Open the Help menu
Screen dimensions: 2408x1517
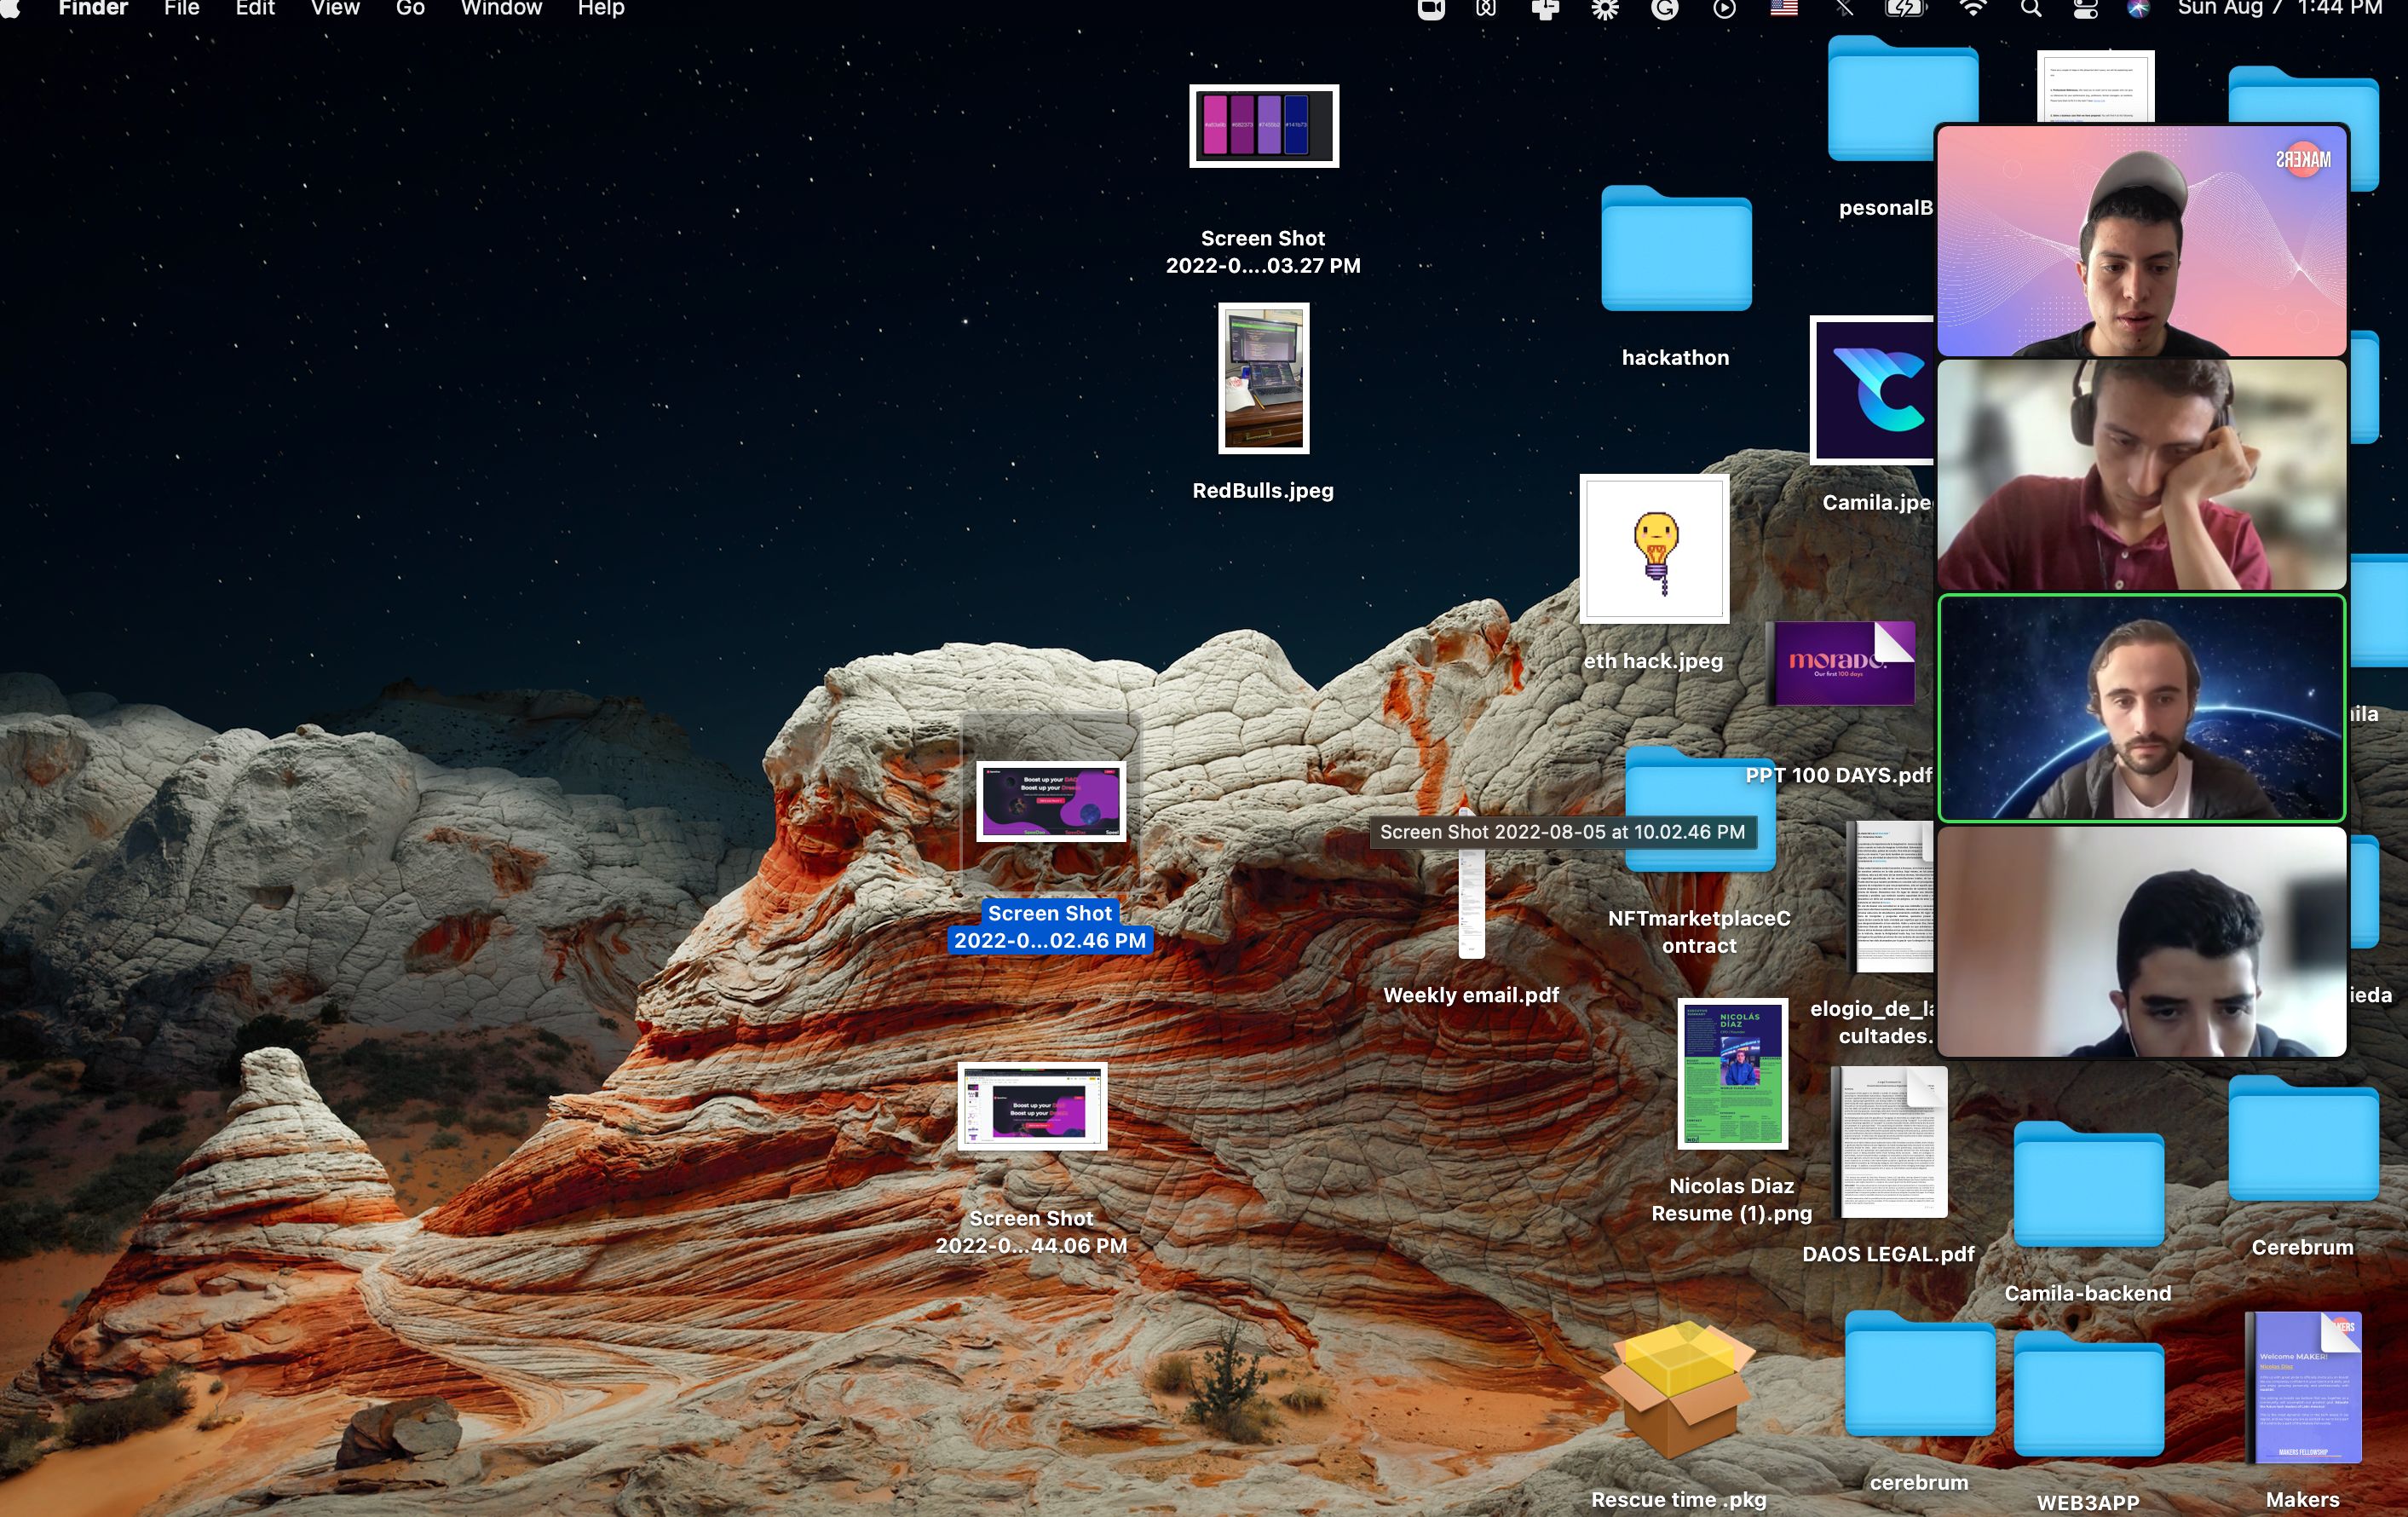click(x=601, y=9)
